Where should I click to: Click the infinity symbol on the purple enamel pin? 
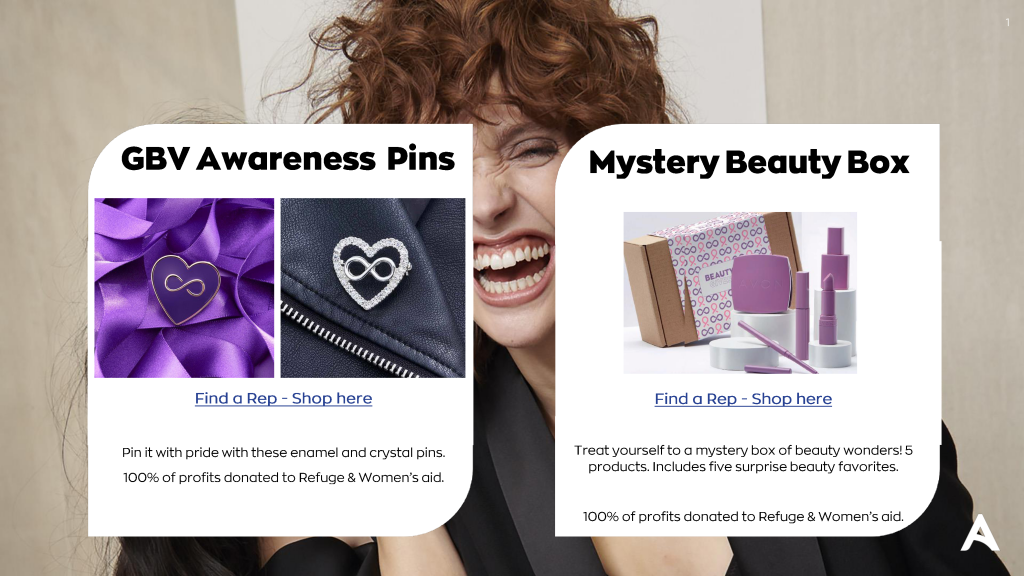(185, 284)
